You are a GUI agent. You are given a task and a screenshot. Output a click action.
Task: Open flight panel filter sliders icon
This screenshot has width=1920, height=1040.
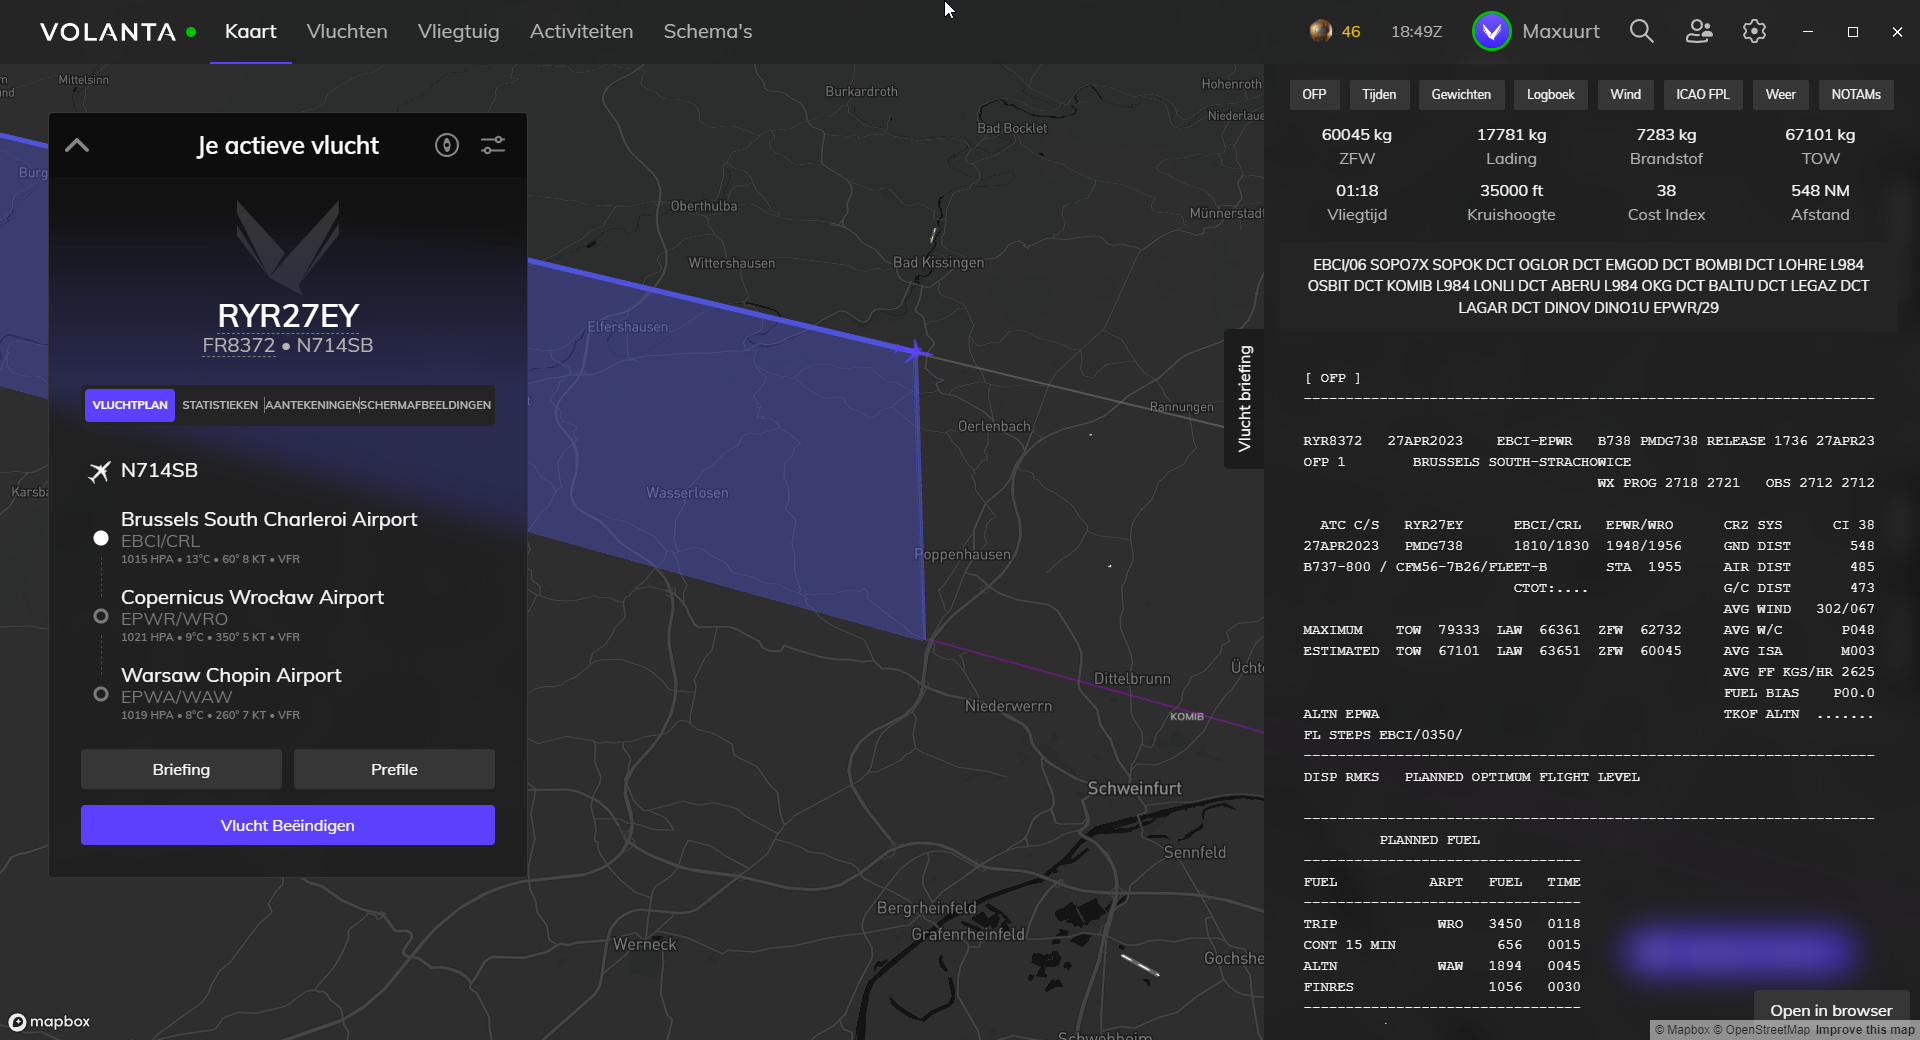click(x=493, y=146)
